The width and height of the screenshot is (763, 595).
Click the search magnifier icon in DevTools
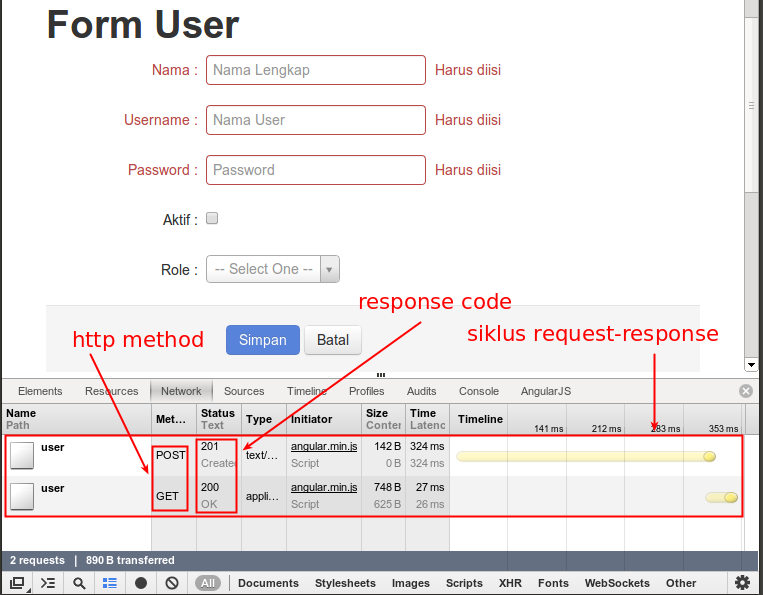coord(79,583)
